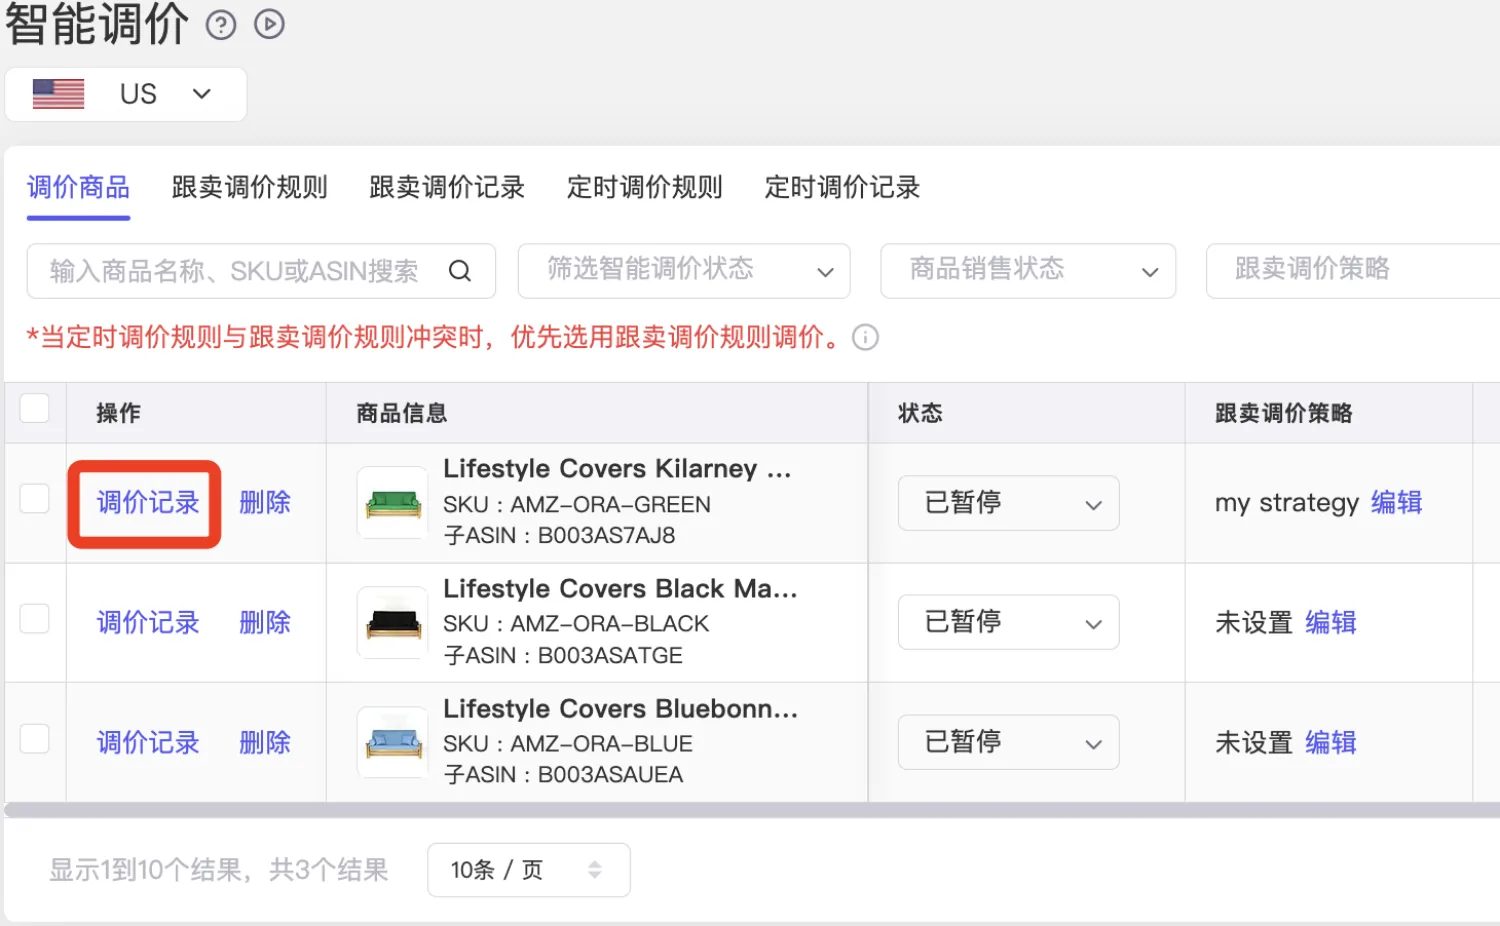Open 已暂停 status dropdown for AMZ-ORA-BLACK
Image resolution: width=1500 pixels, height=926 pixels.
click(x=1008, y=622)
